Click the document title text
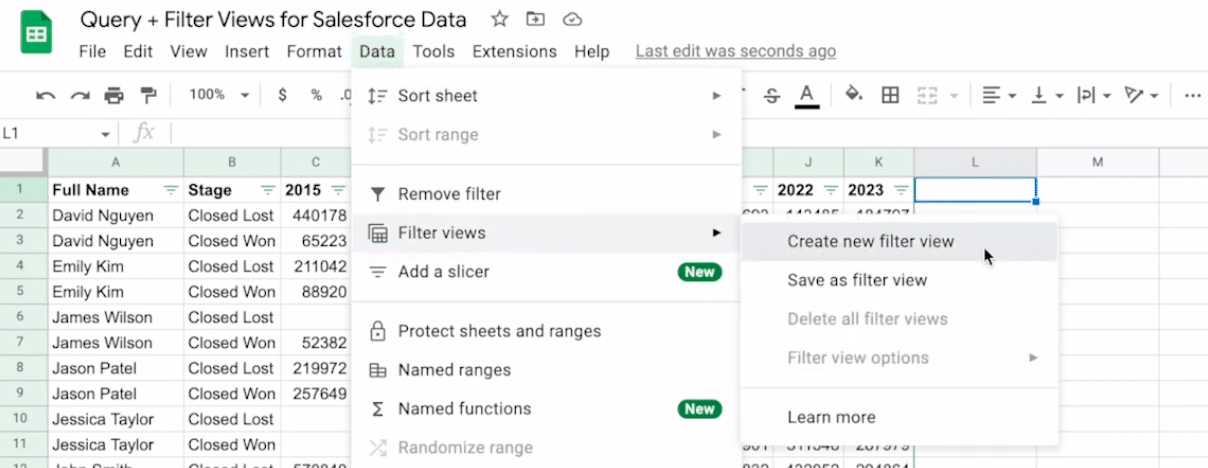The height and width of the screenshot is (468, 1208). [273, 19]
